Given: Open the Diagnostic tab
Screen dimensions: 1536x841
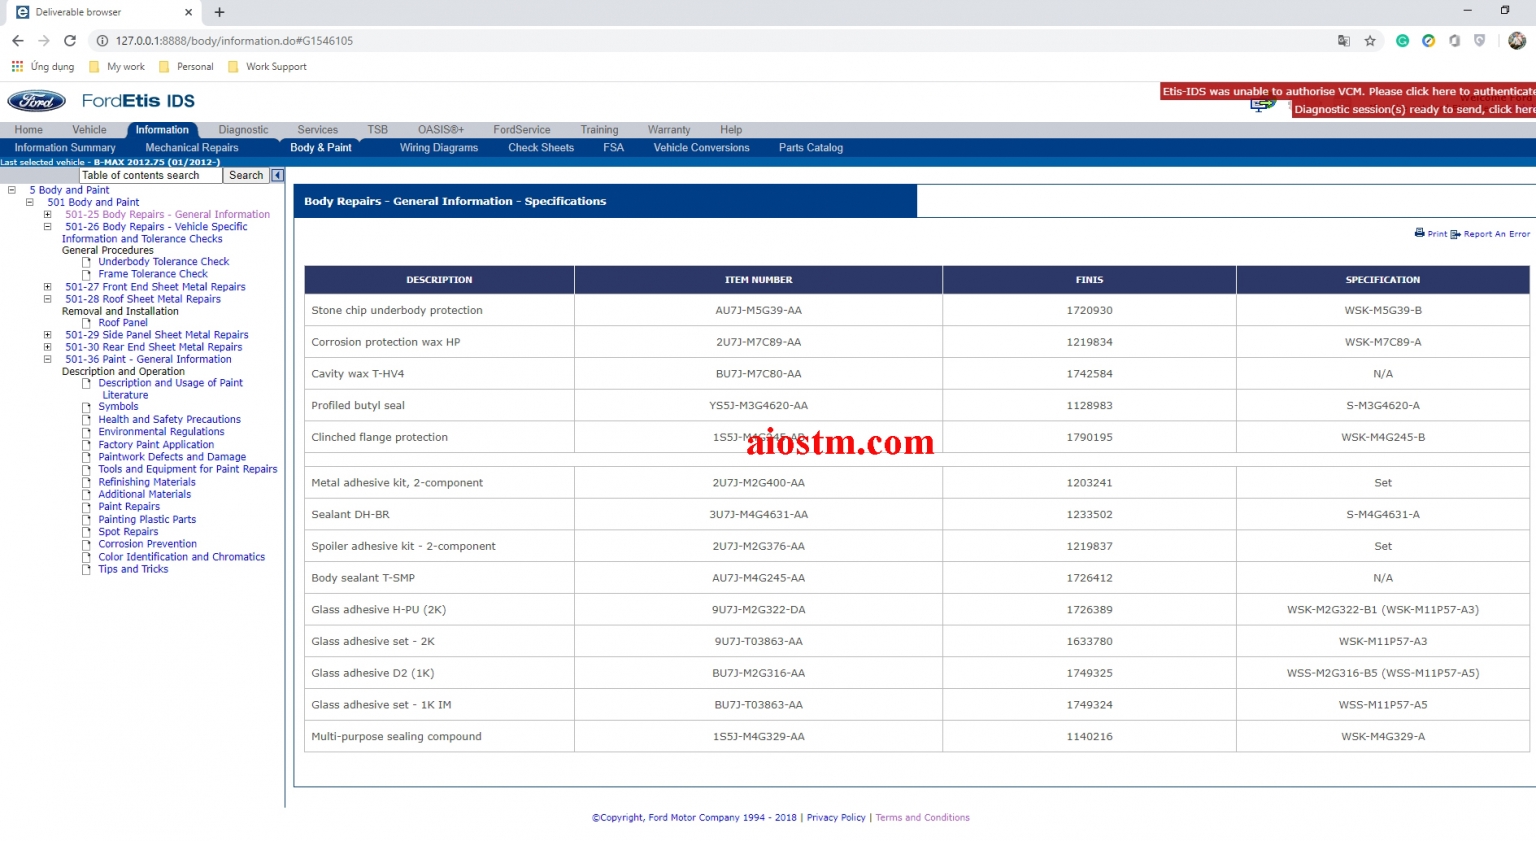Looking at the screenshot, I should pyautogui.click(x=243, y=130).
